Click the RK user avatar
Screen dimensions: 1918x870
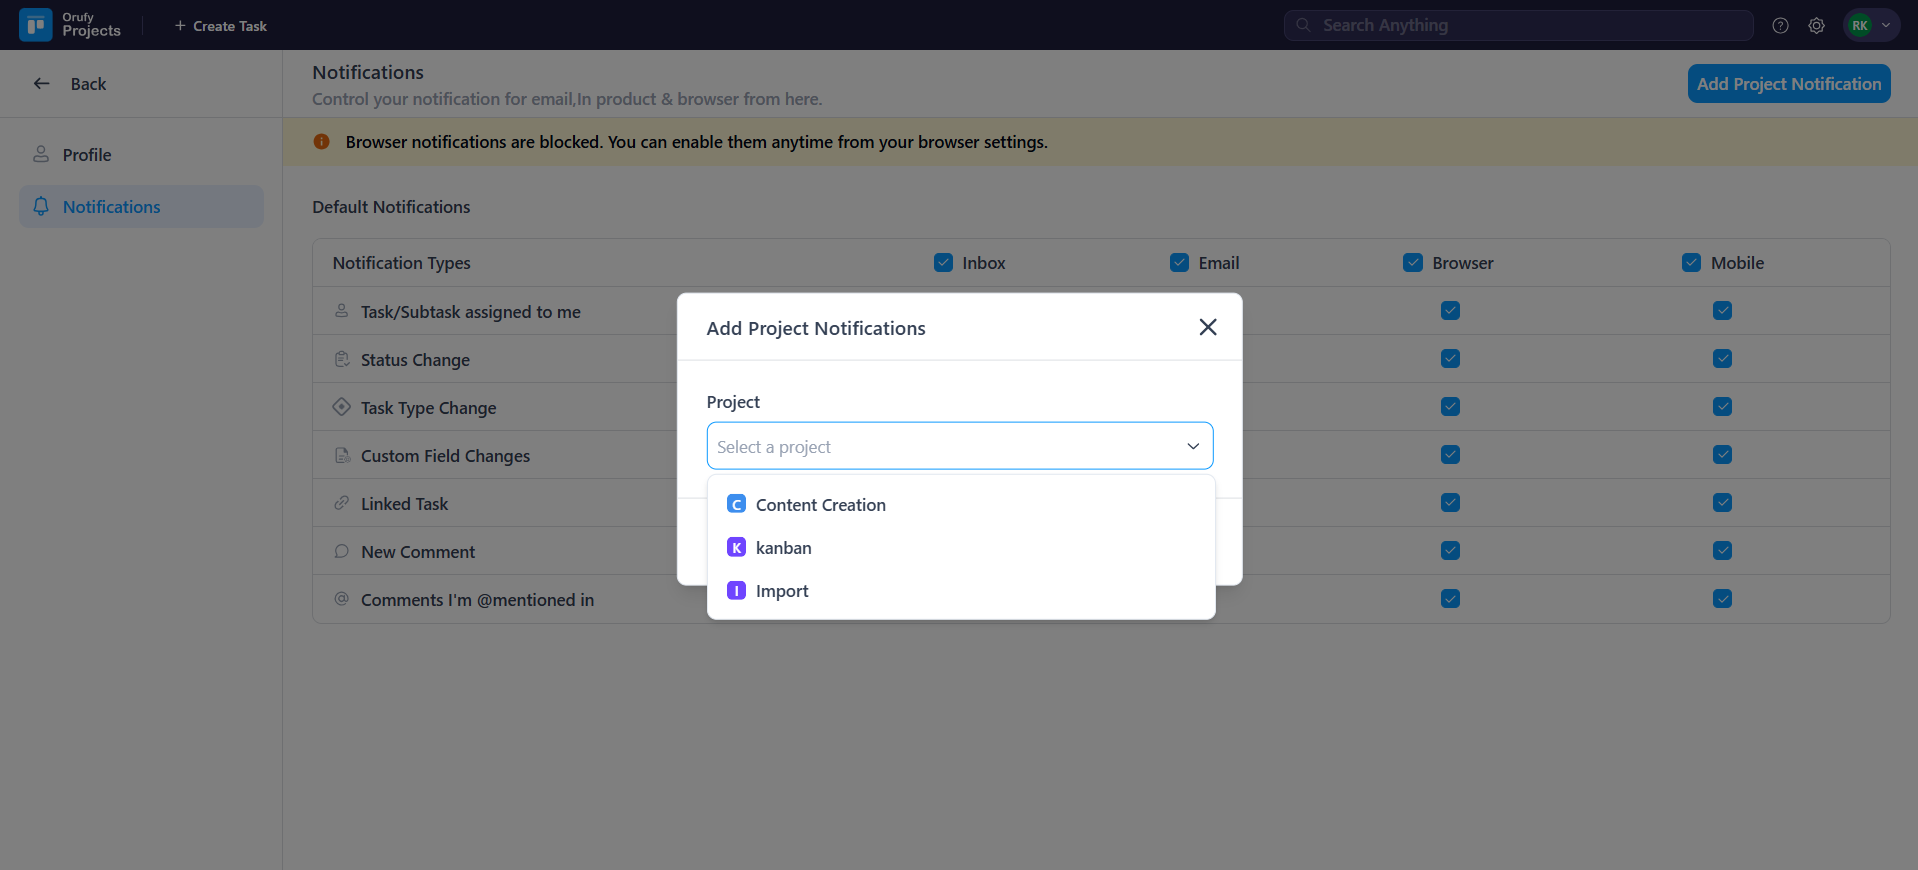(x=1859, y=26)
